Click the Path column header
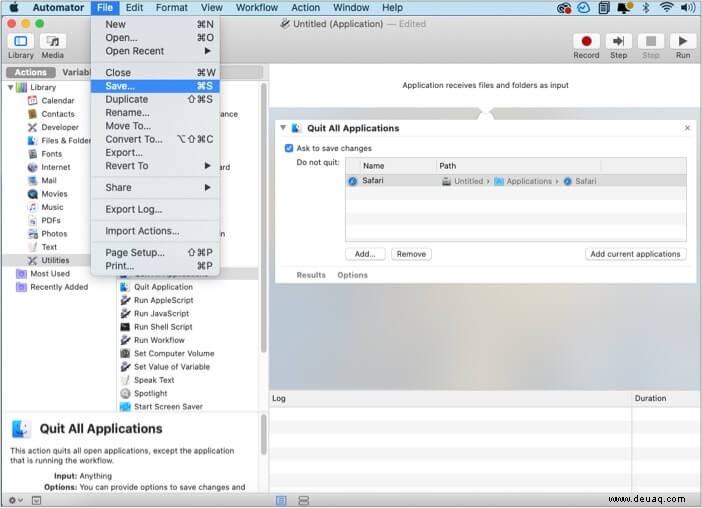 518,166
